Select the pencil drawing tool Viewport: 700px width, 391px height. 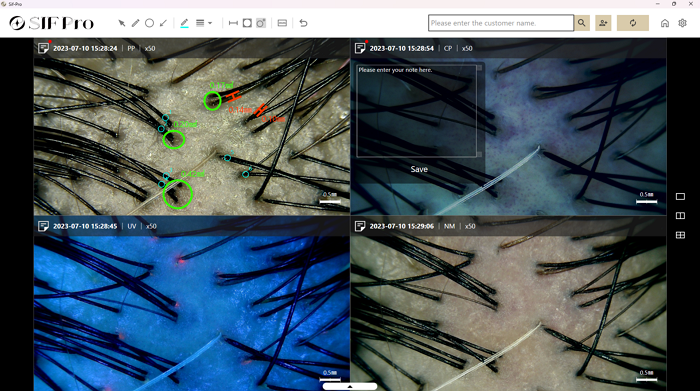click(135, 23)
